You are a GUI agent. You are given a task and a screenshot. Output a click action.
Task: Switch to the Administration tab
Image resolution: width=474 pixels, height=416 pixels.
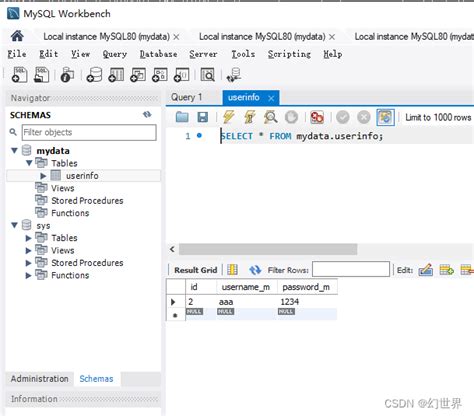[x=40, y=379]
